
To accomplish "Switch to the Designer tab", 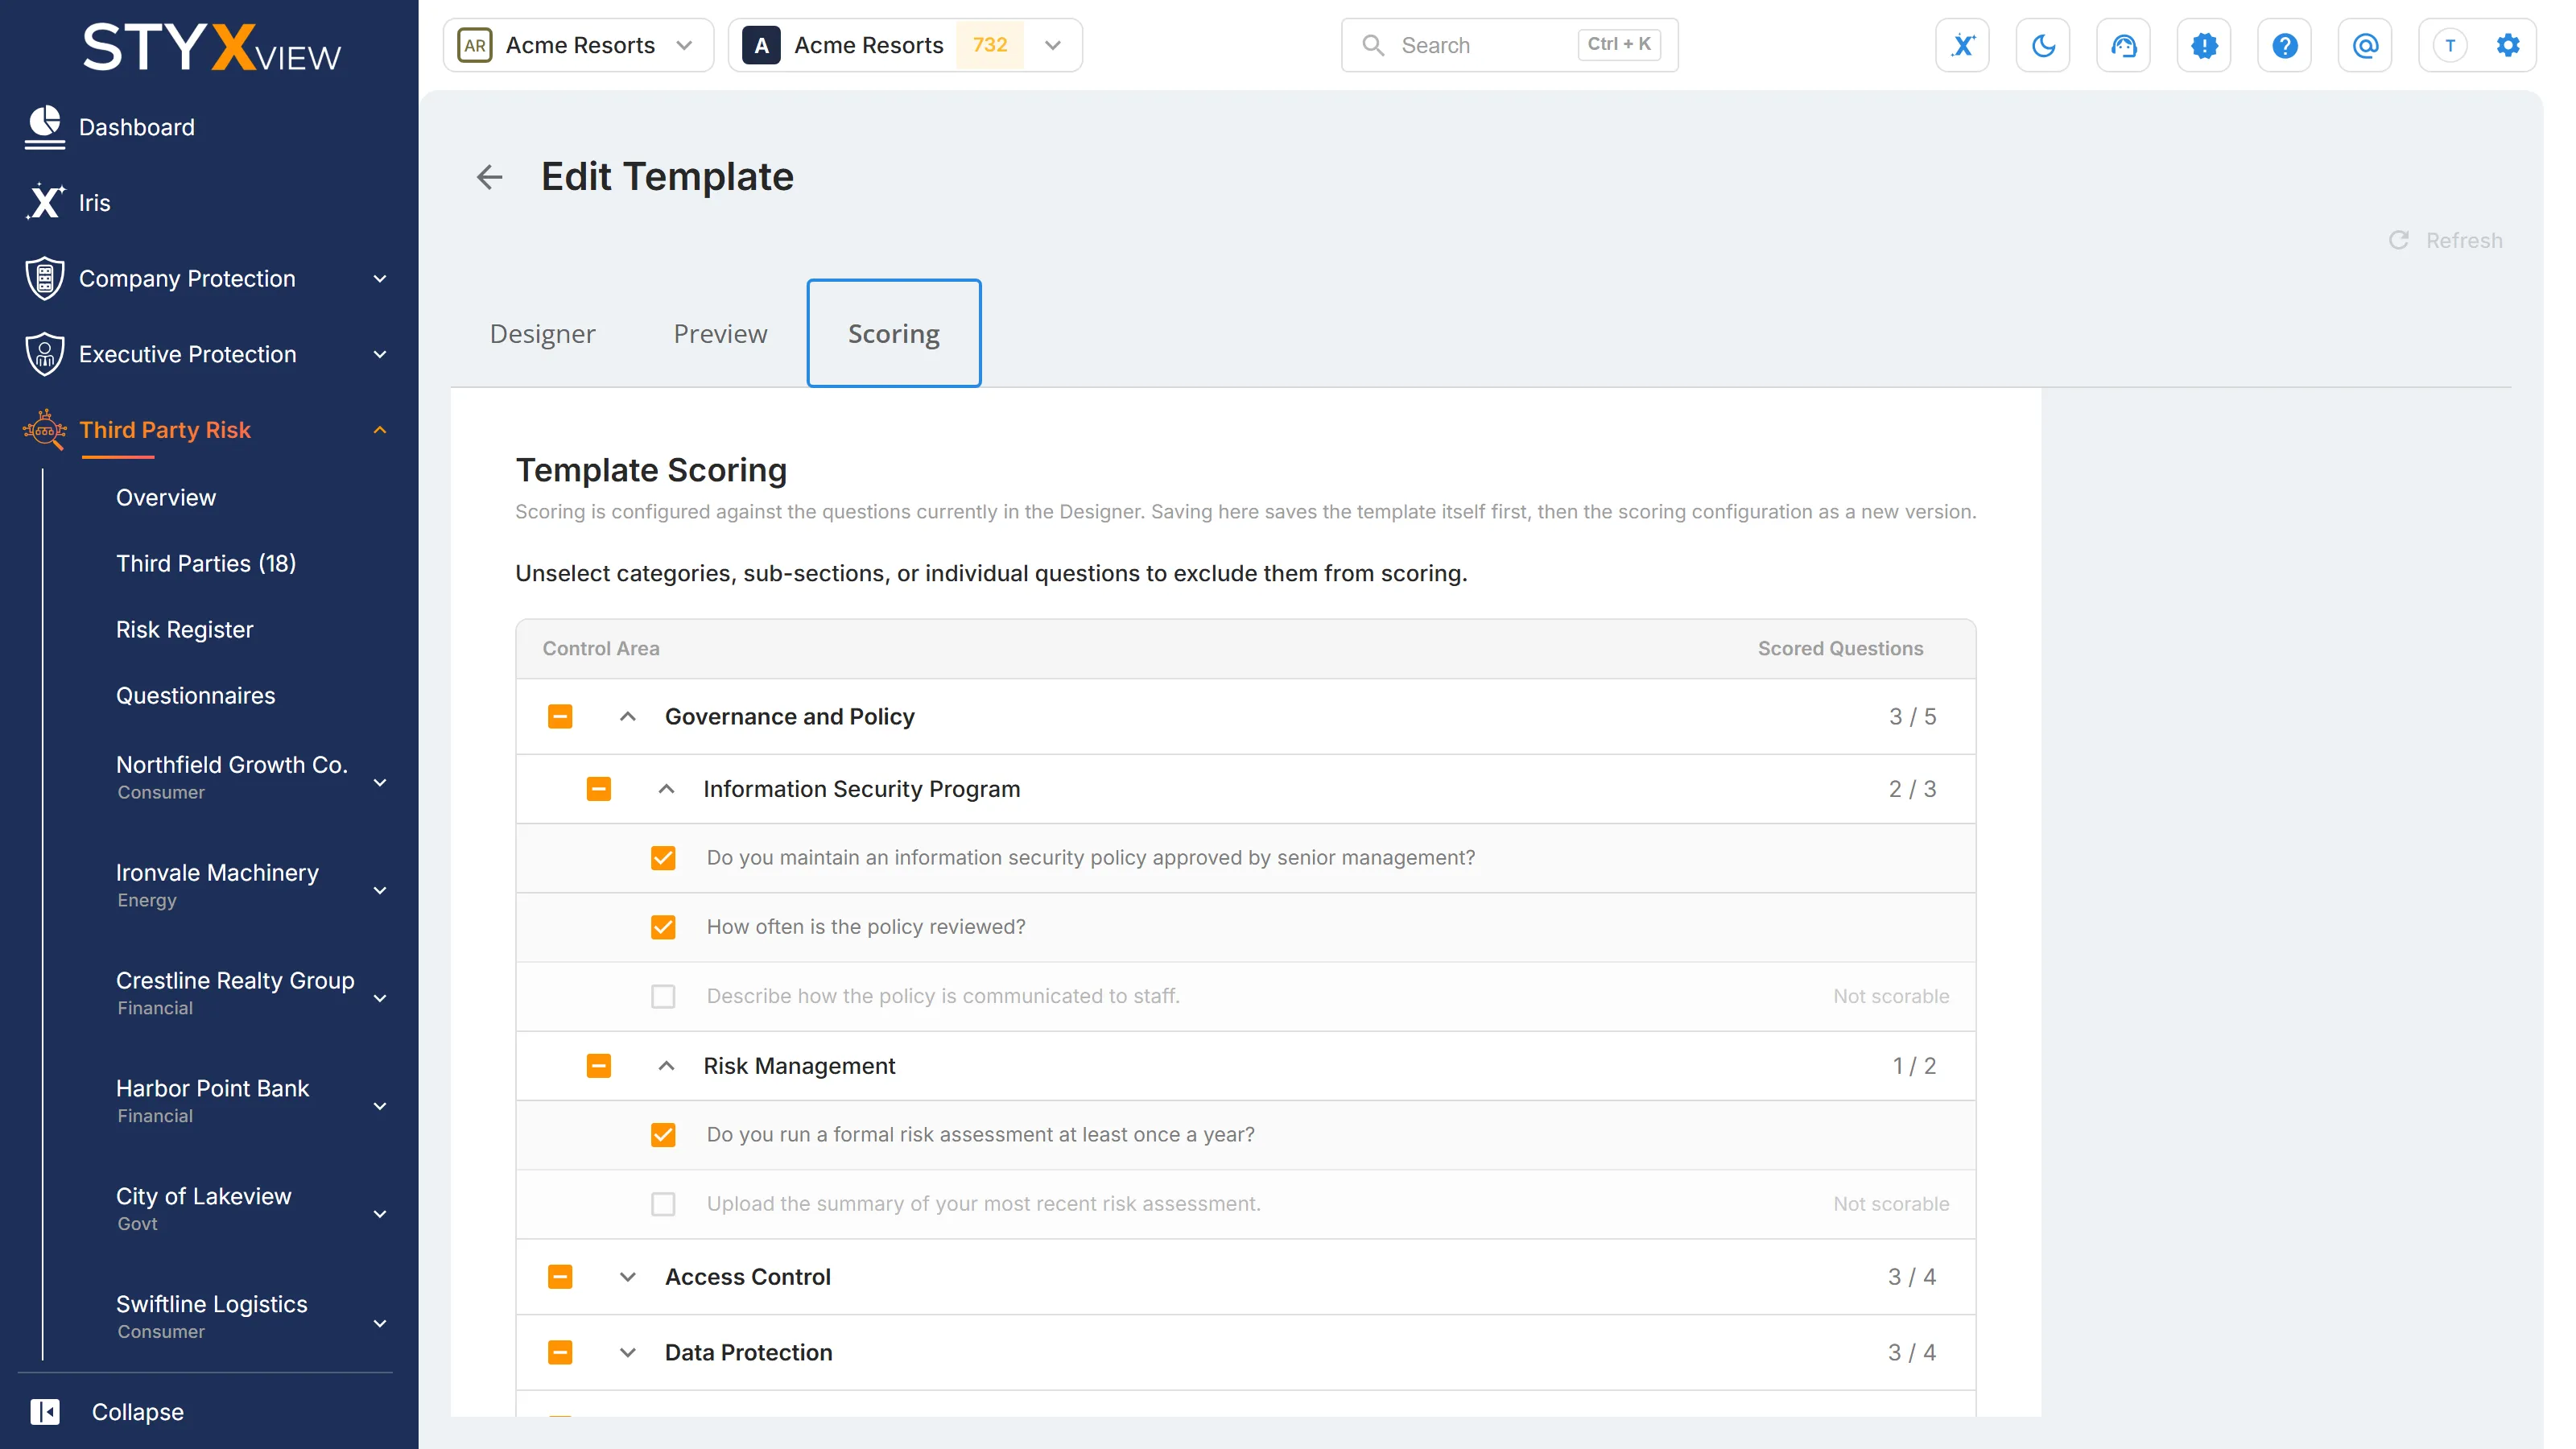I will click(542, 333).
